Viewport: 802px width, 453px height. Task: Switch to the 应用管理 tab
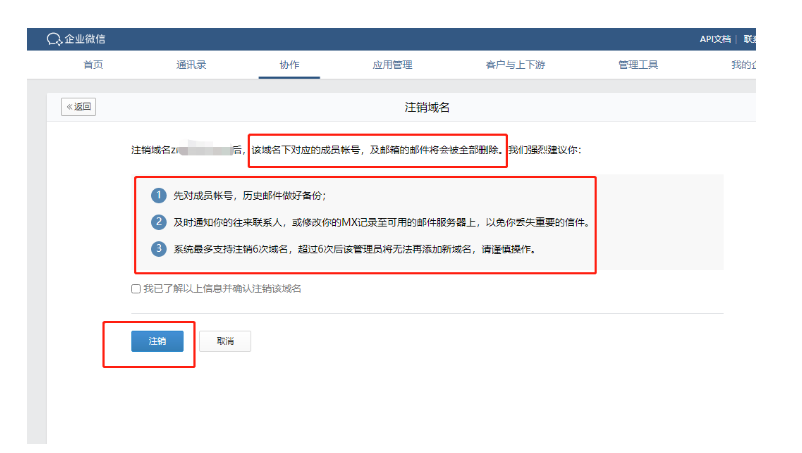(x=392, y=65)
